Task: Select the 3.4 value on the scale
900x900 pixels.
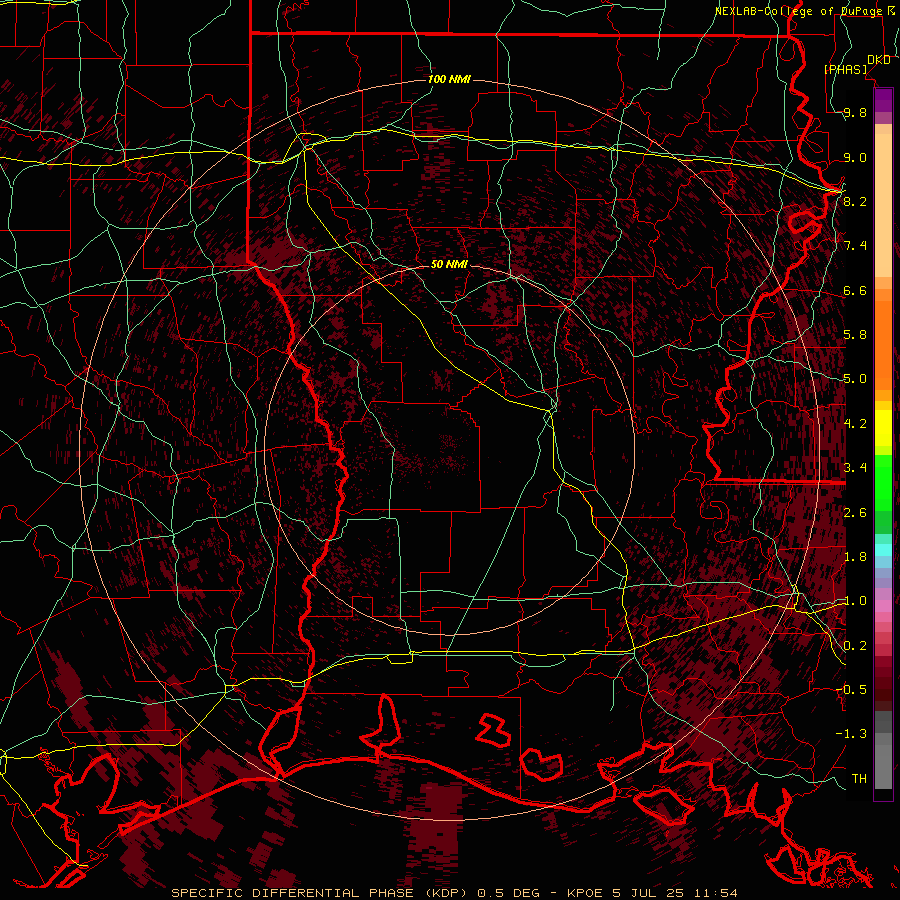Action: pyautogui.click(x=855, y=468)
